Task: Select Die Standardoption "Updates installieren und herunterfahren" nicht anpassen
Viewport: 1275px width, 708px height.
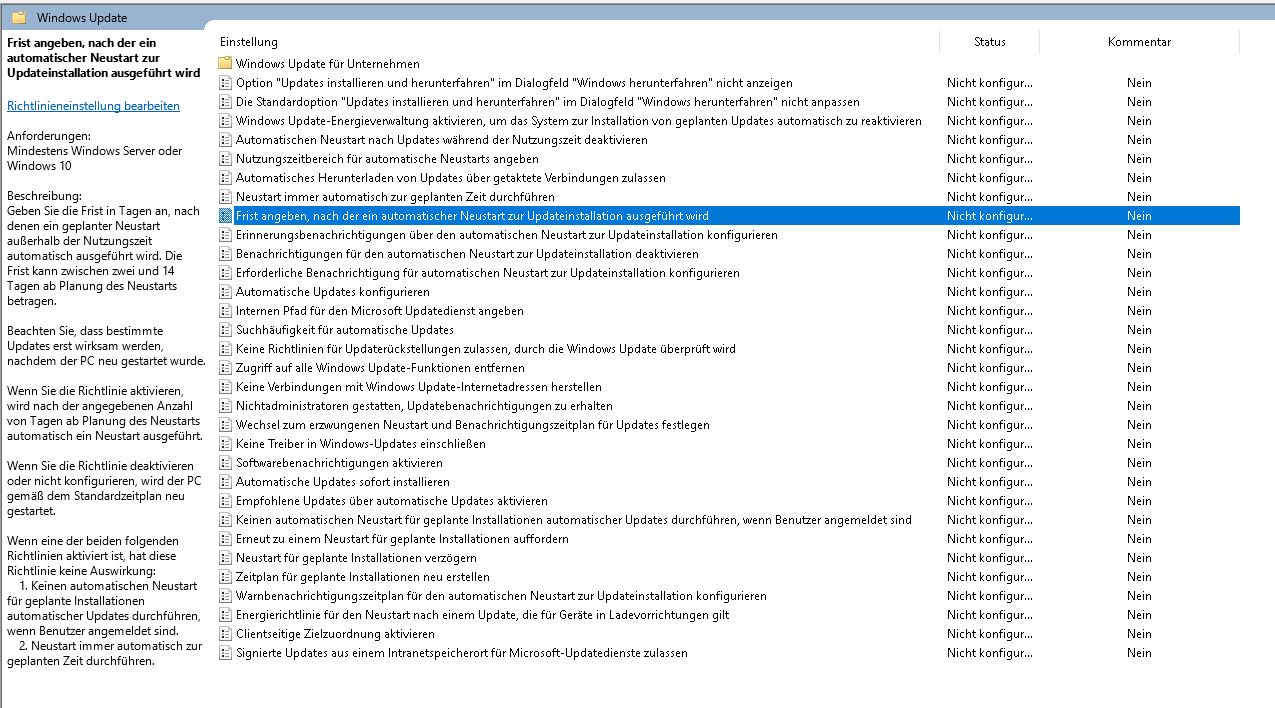Action: pyautogui.click(x=548, y=102)
